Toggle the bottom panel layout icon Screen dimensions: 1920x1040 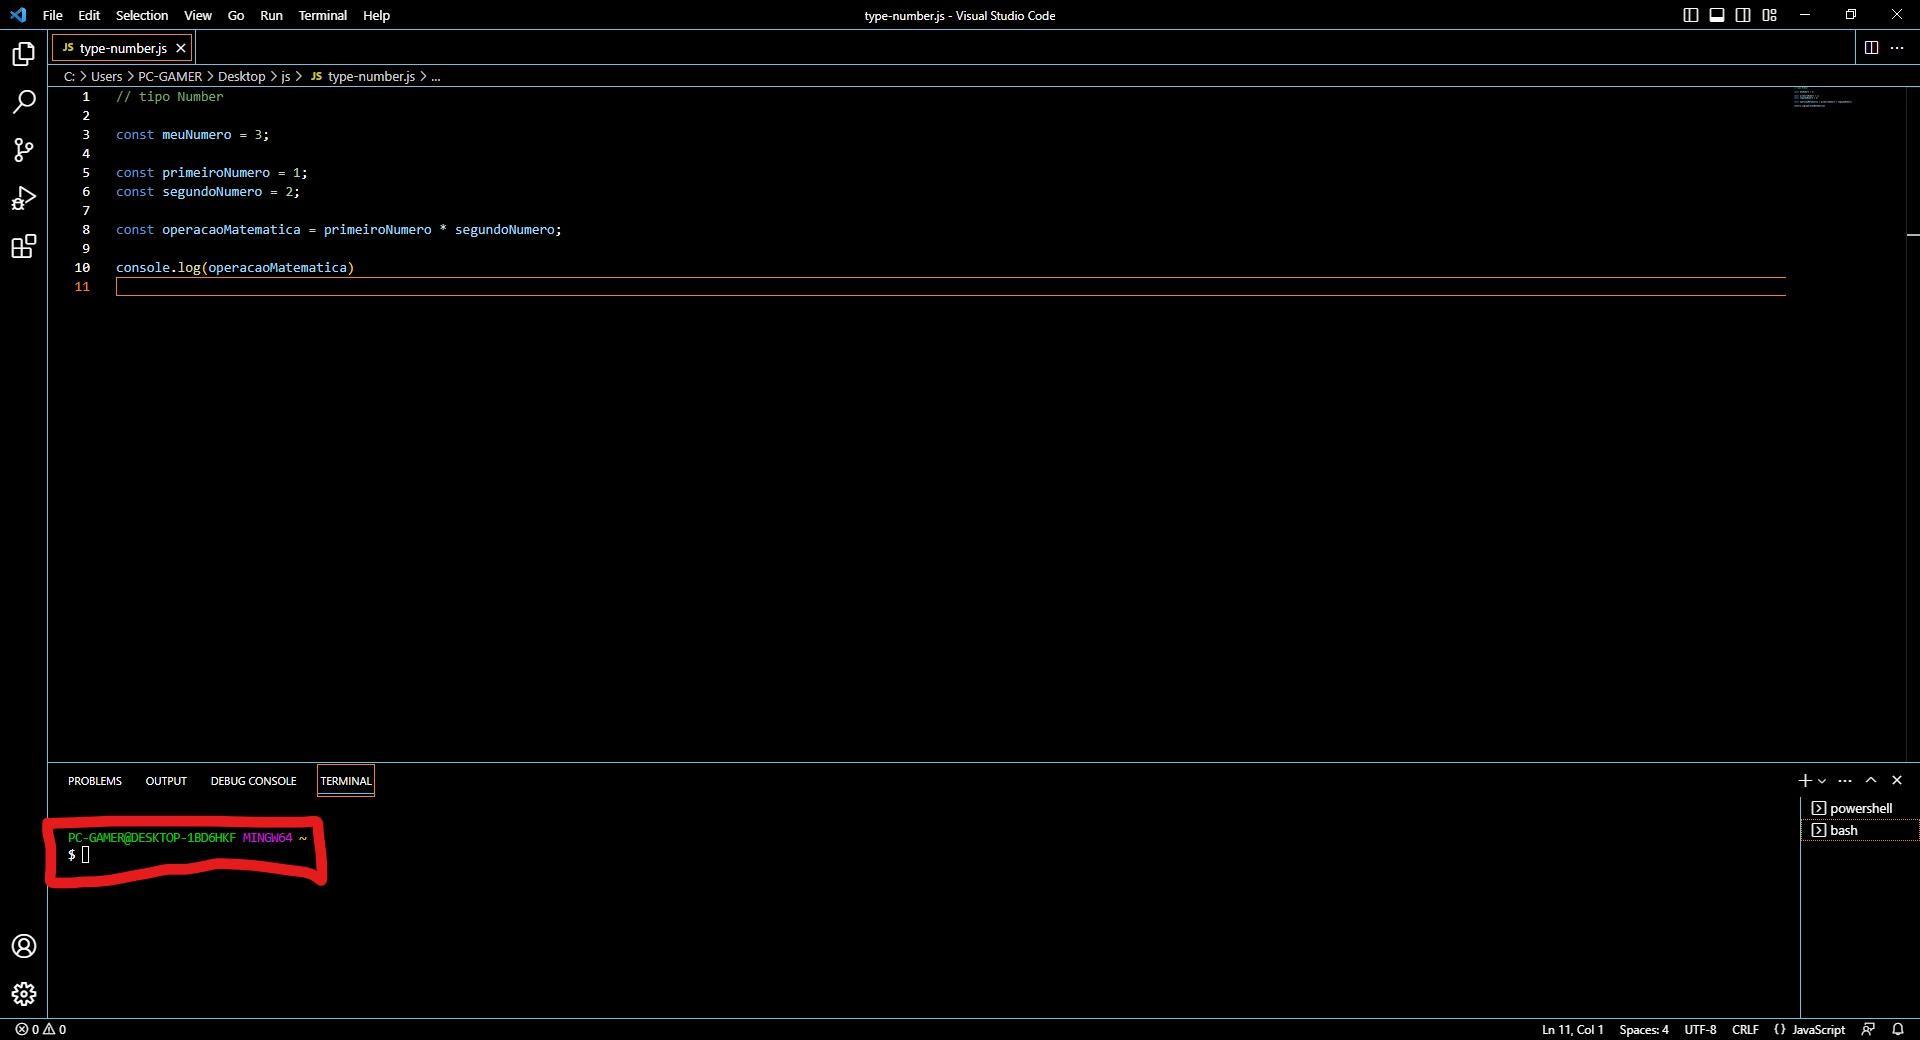click(x=1717, y=15)
